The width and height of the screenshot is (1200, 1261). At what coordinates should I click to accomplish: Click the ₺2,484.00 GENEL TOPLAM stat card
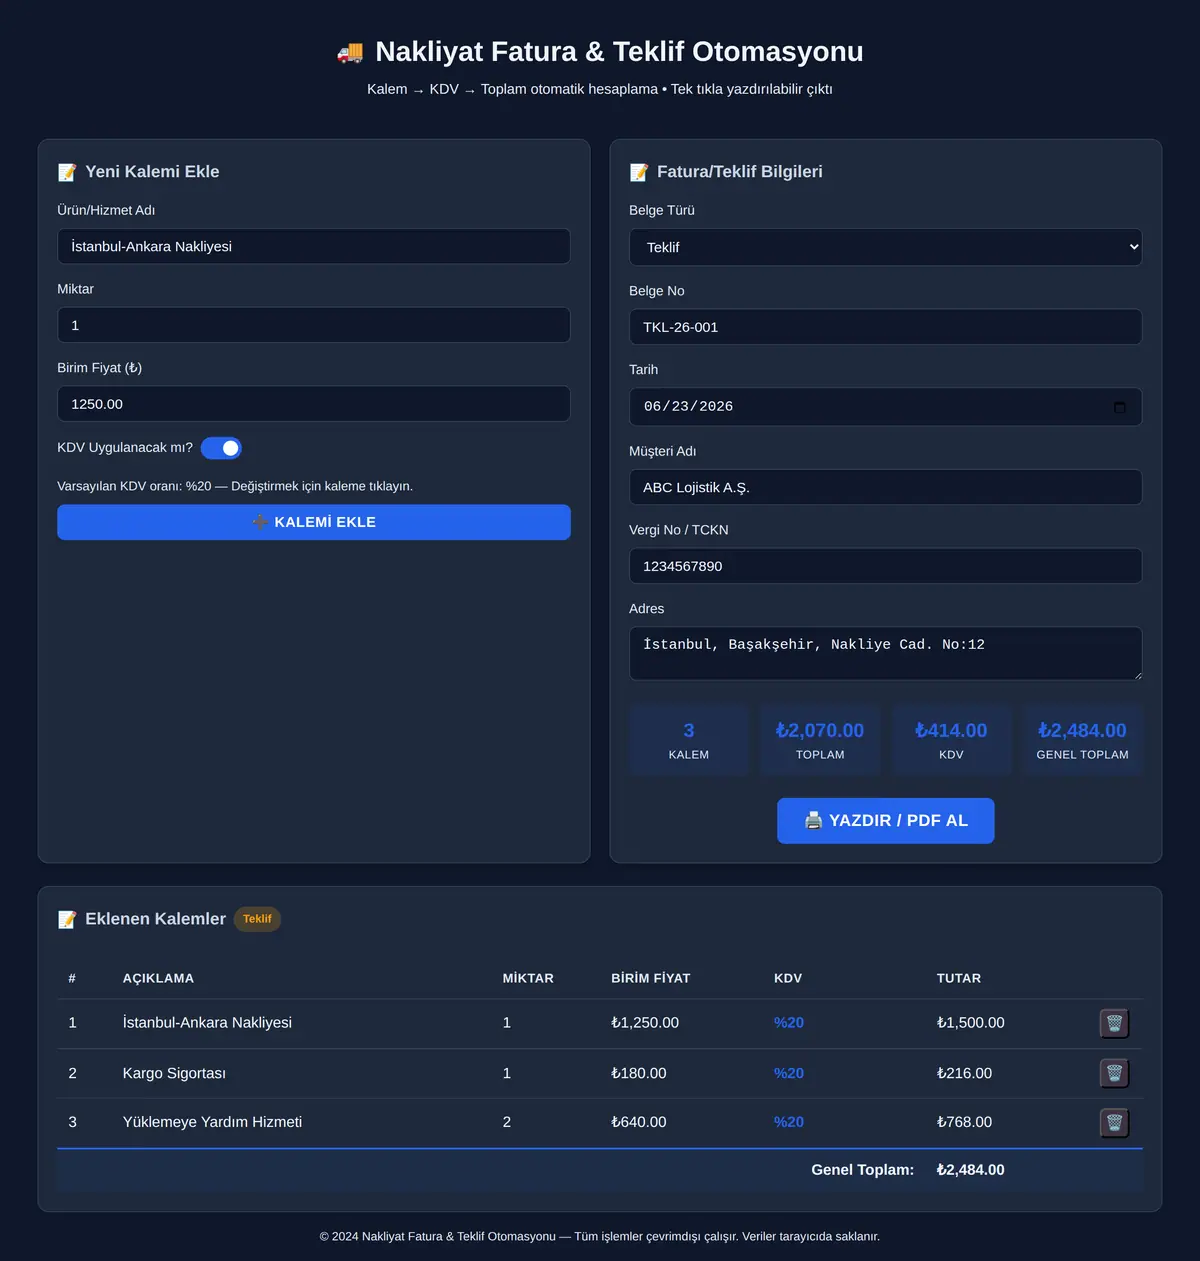pos(1082,740)
